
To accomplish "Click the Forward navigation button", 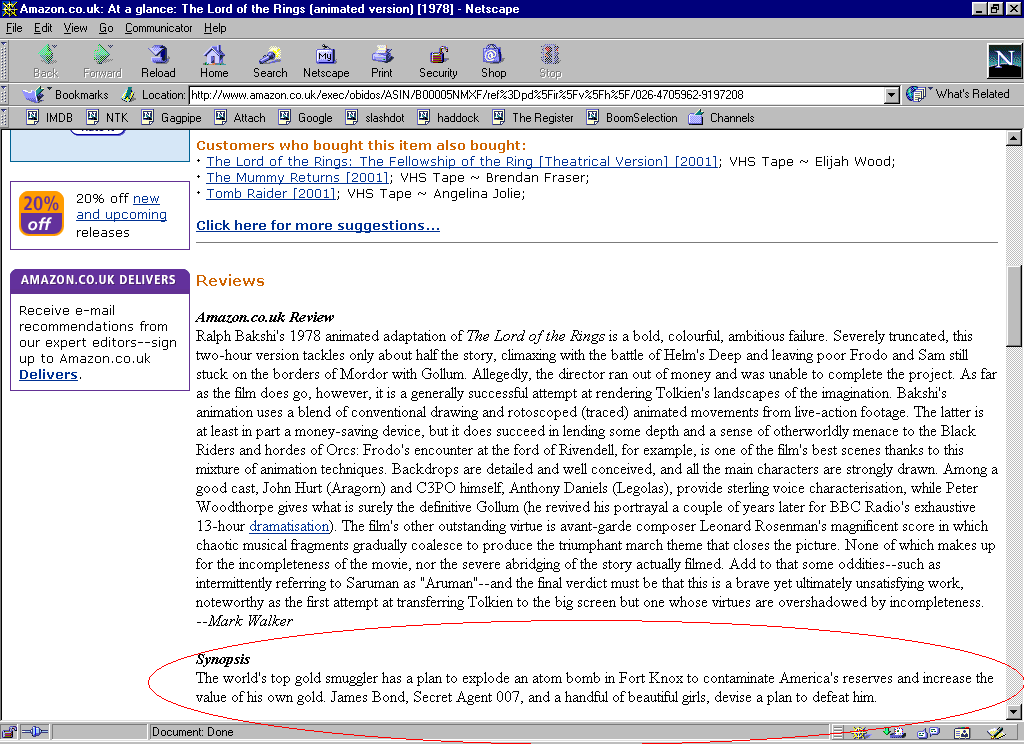I will pyautogui.click(x=103, y=61).
